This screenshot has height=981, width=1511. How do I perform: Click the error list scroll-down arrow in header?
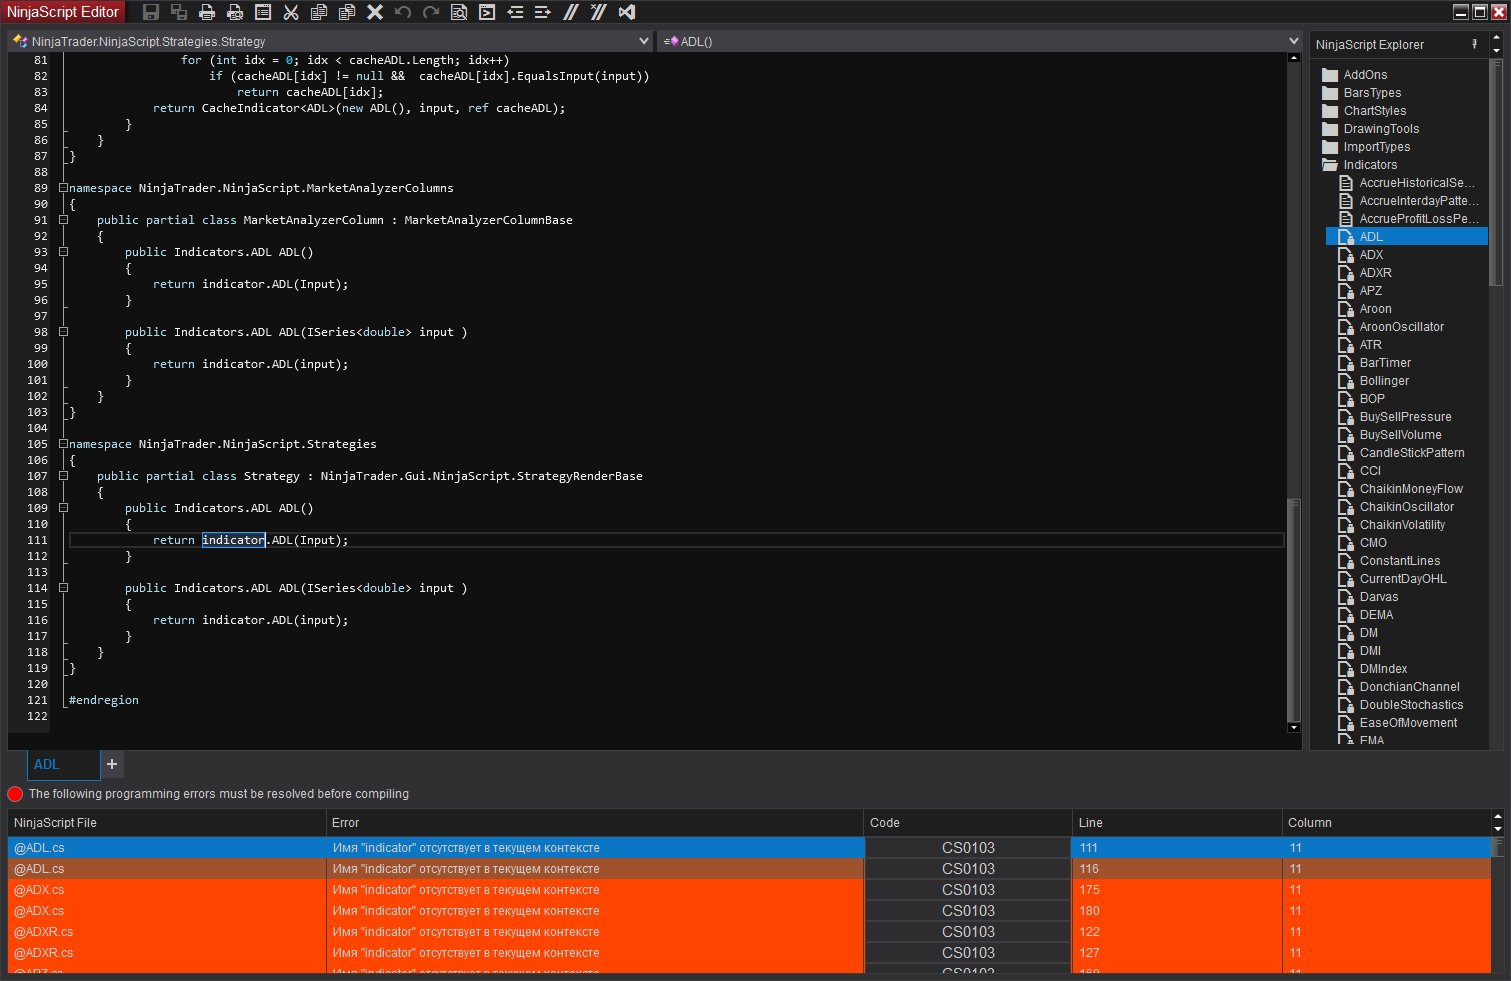tap(1497, 829)
